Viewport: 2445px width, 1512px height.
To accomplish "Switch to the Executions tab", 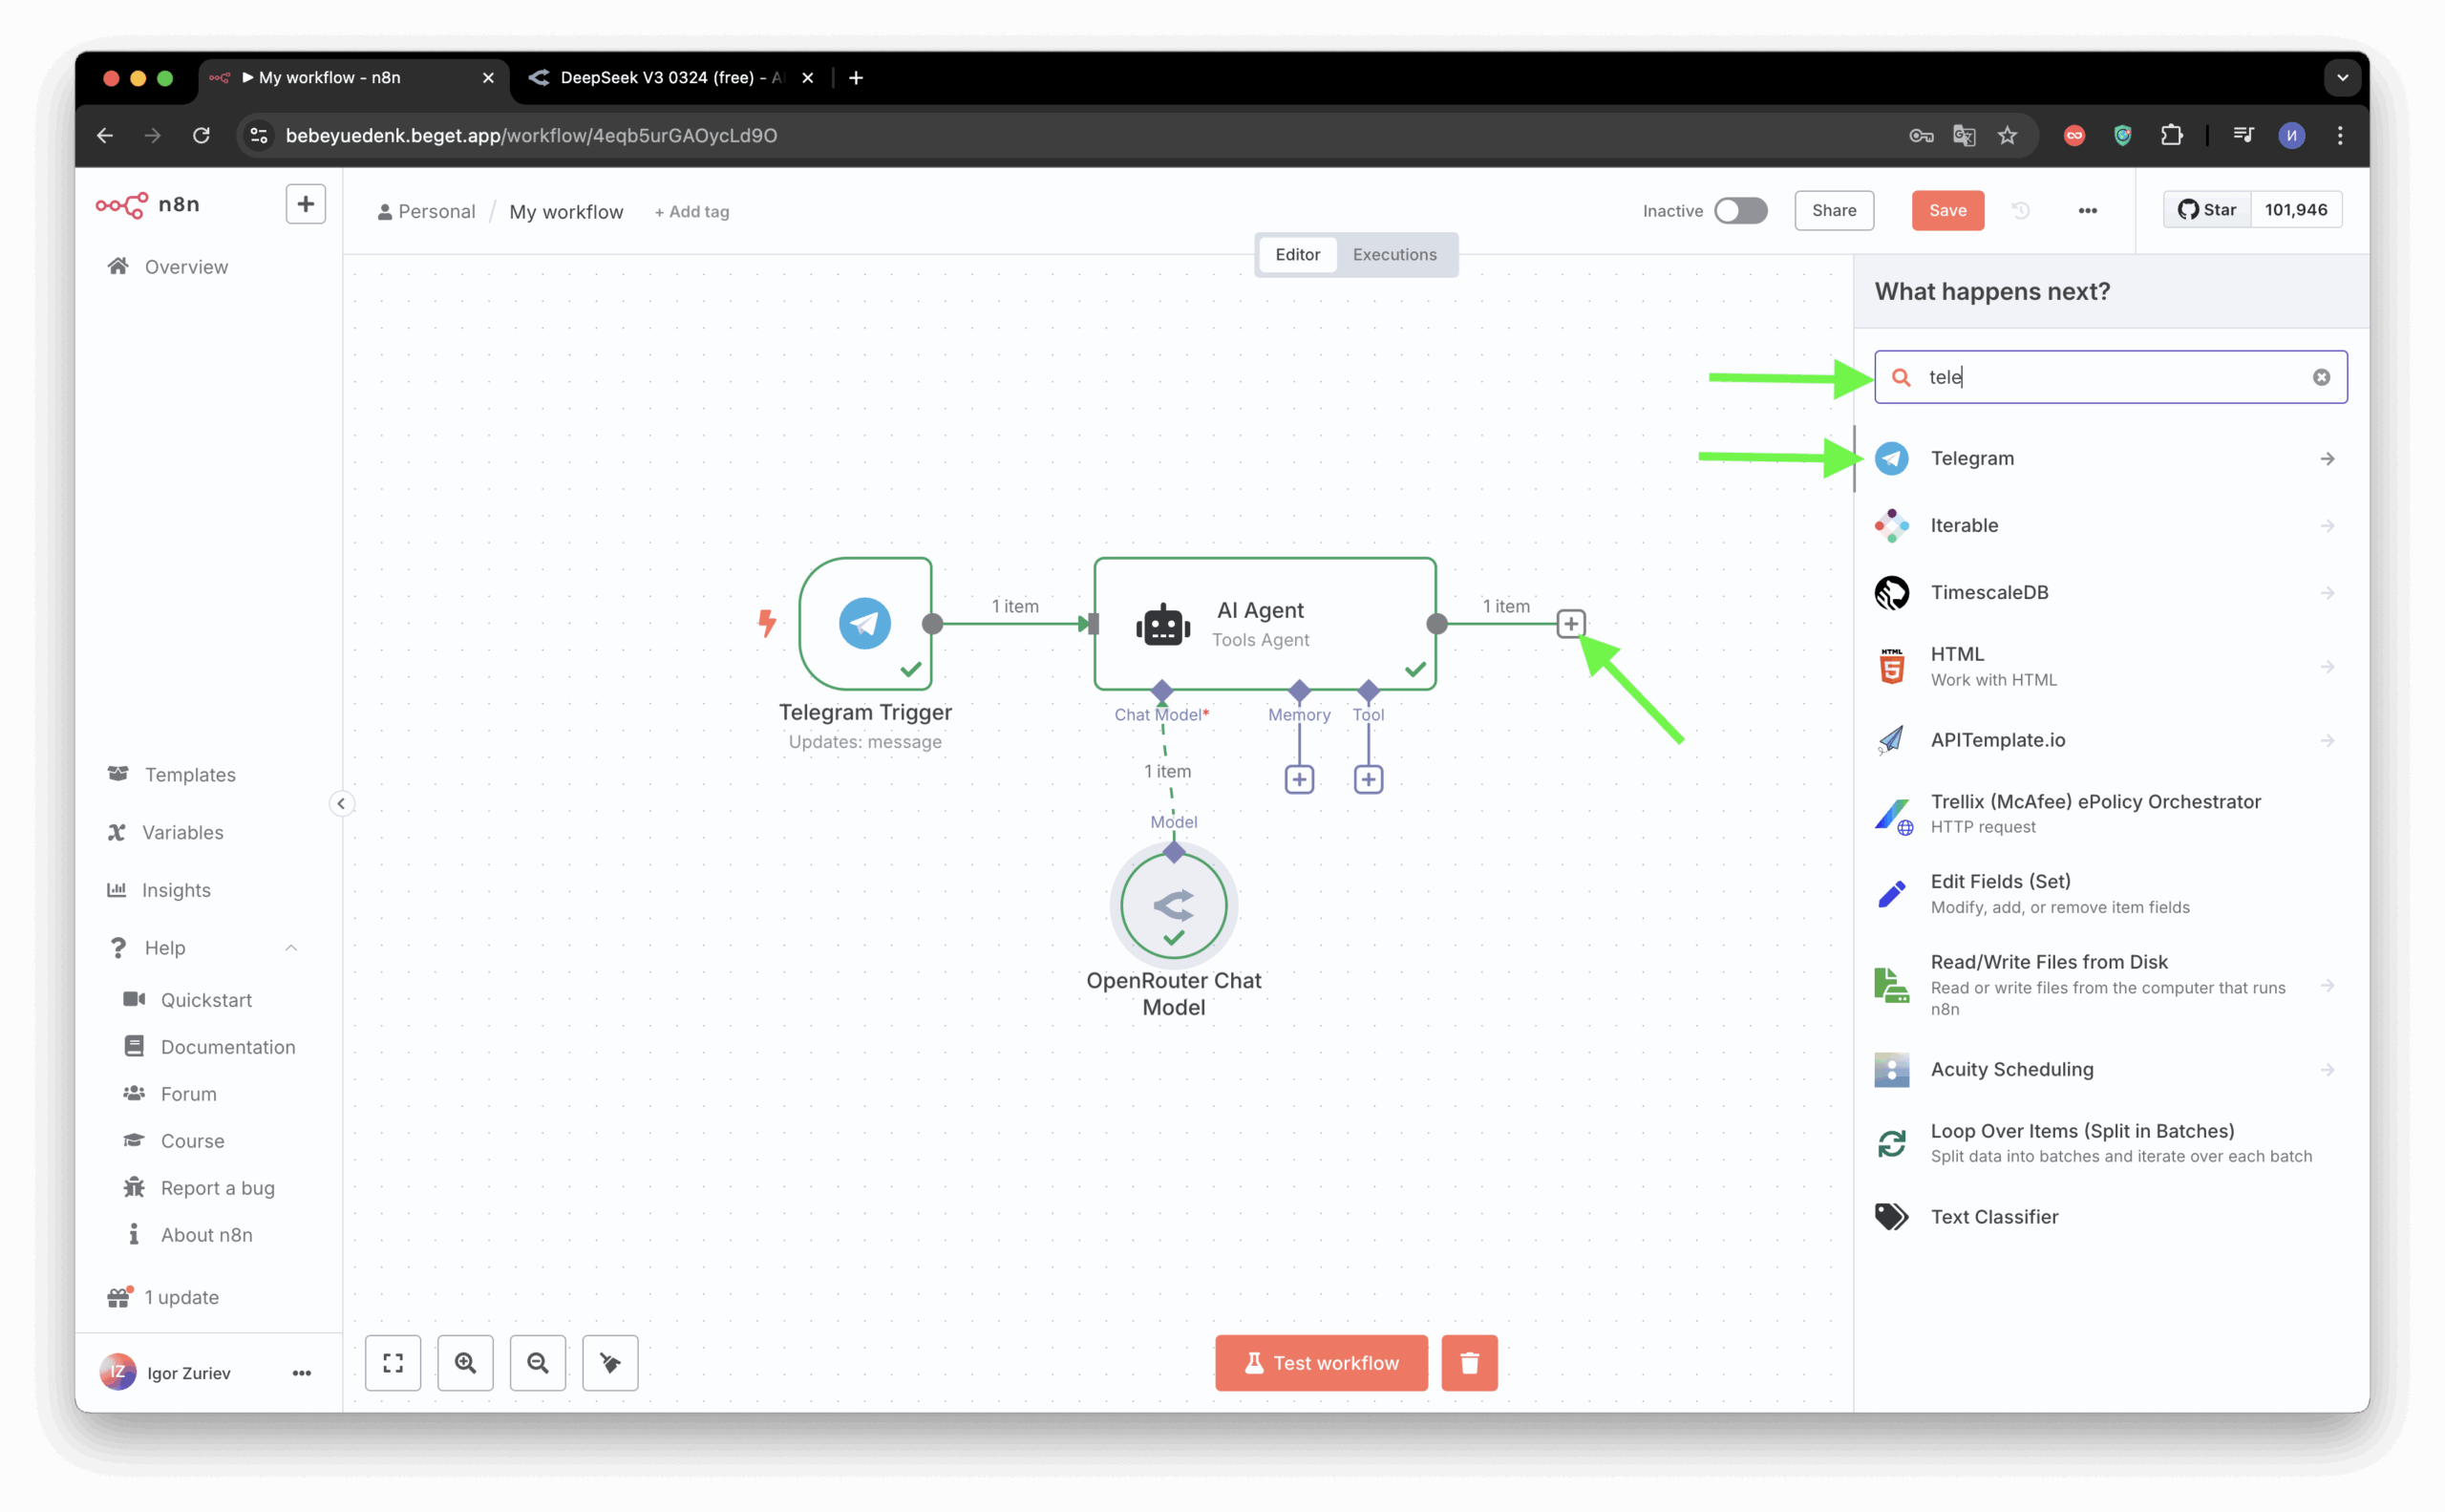I will coord(1394,254).
